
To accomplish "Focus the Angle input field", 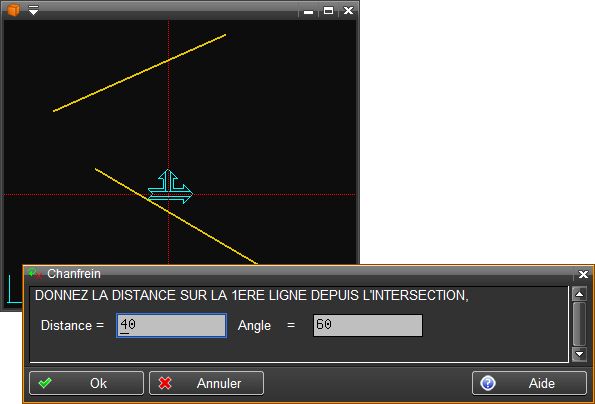I will tap(368, 325).
